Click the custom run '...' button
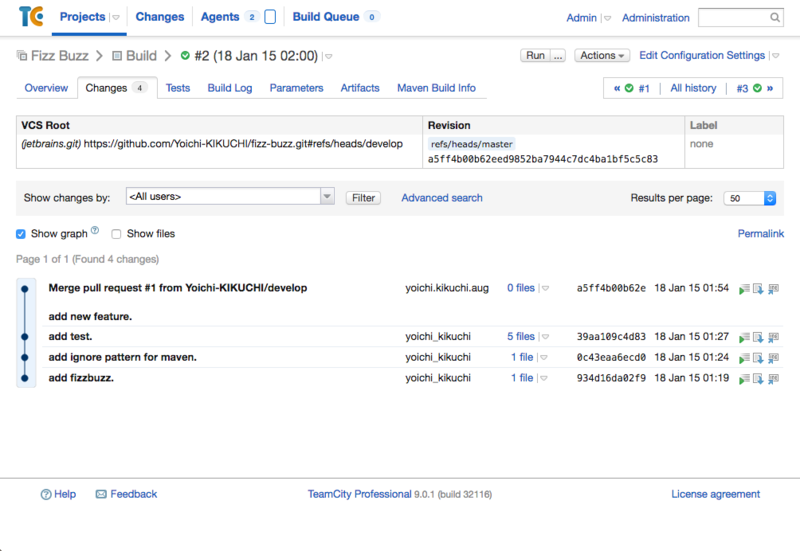This screenshot has width=800, height=551. [558, 55]
